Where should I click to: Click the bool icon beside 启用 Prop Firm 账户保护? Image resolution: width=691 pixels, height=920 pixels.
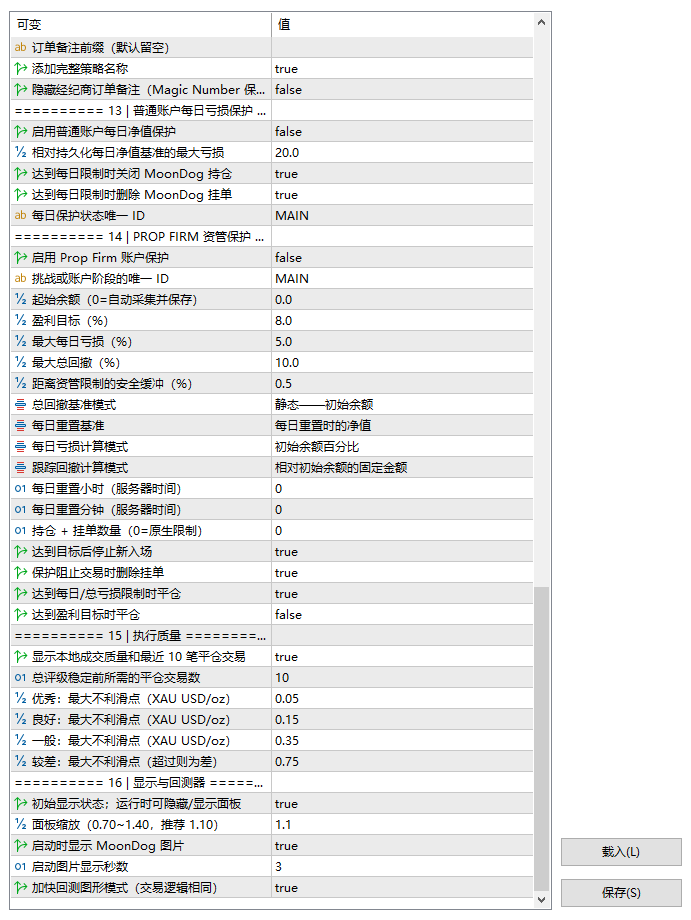(21, 258)
